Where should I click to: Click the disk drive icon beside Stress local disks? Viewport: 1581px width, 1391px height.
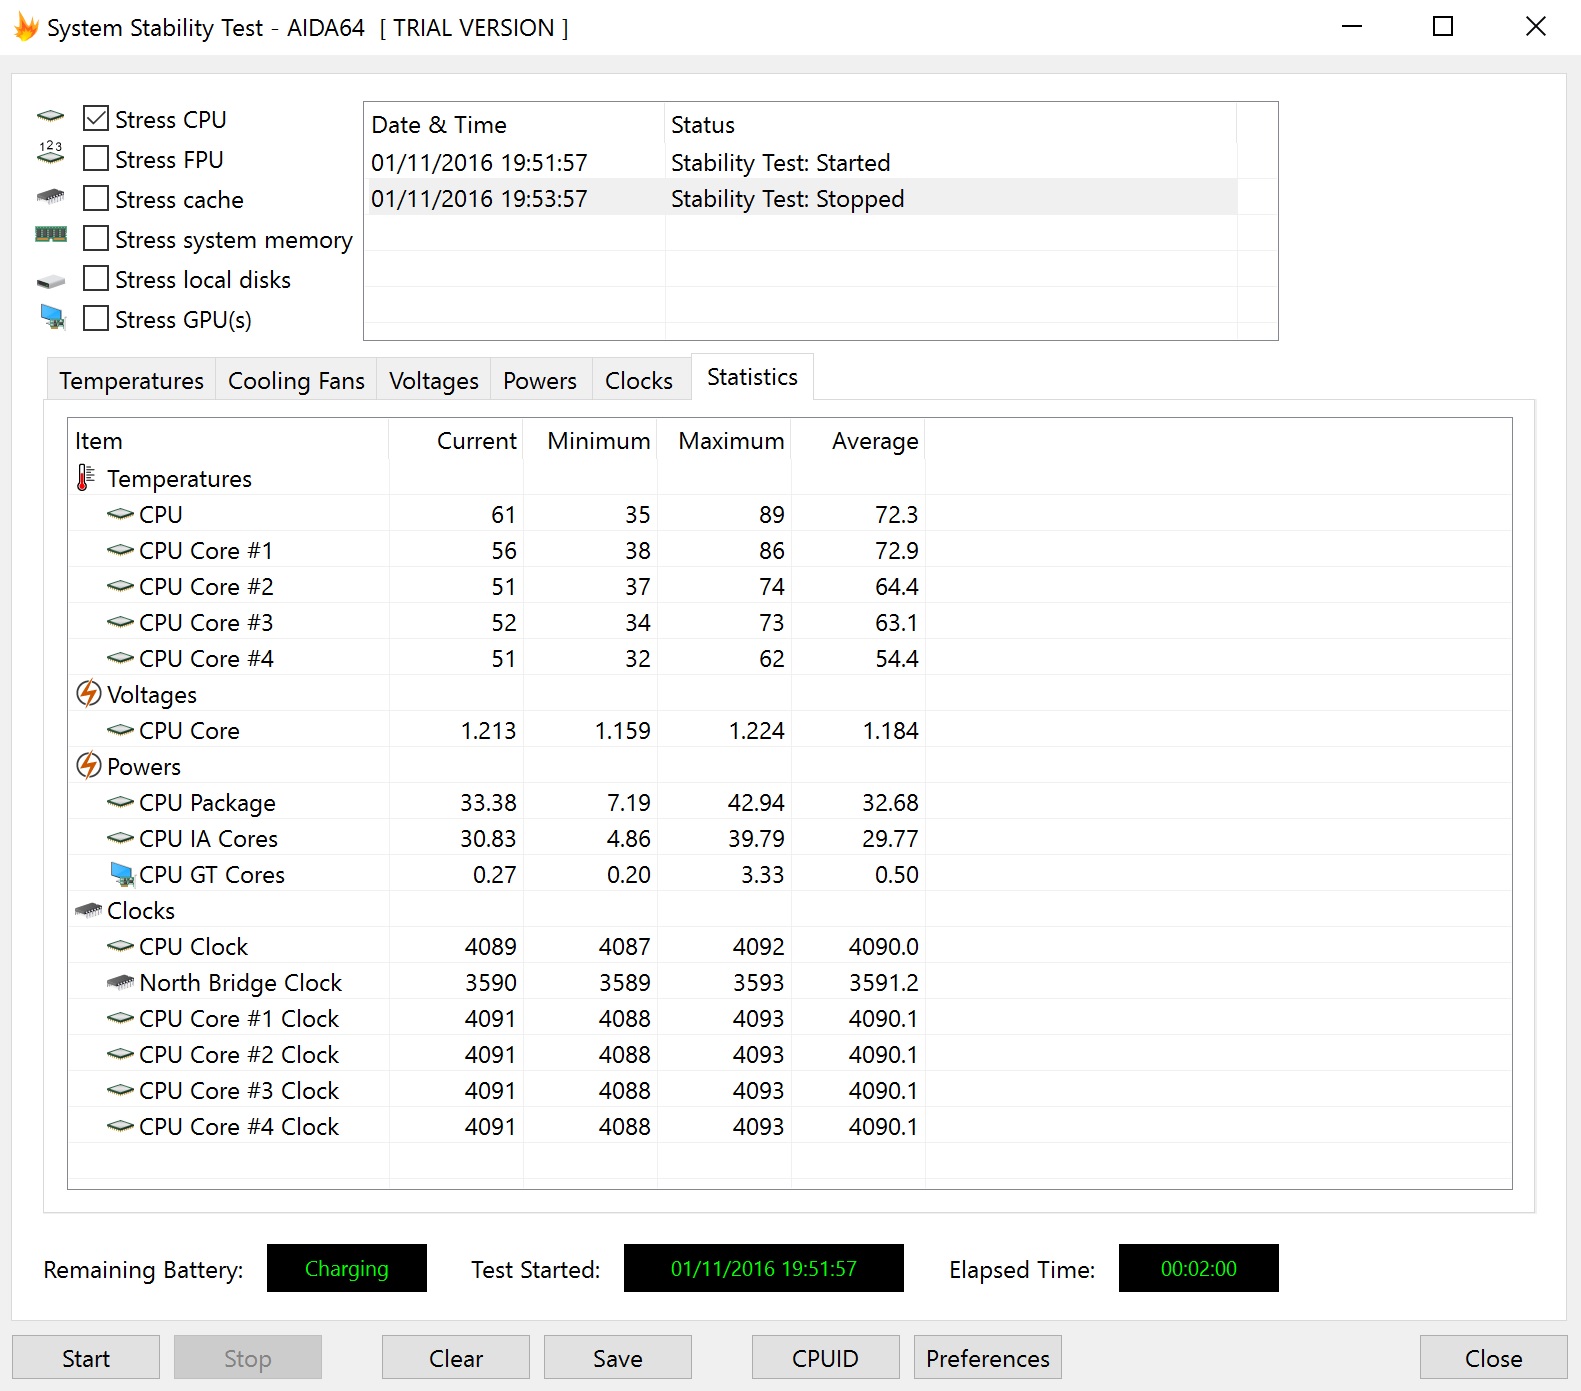(x=50, y=282)
